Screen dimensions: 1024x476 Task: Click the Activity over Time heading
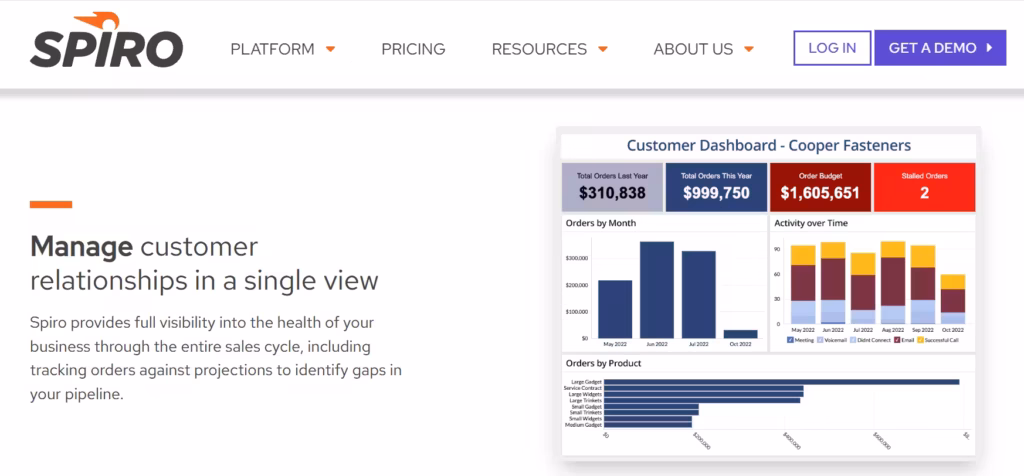811,223
